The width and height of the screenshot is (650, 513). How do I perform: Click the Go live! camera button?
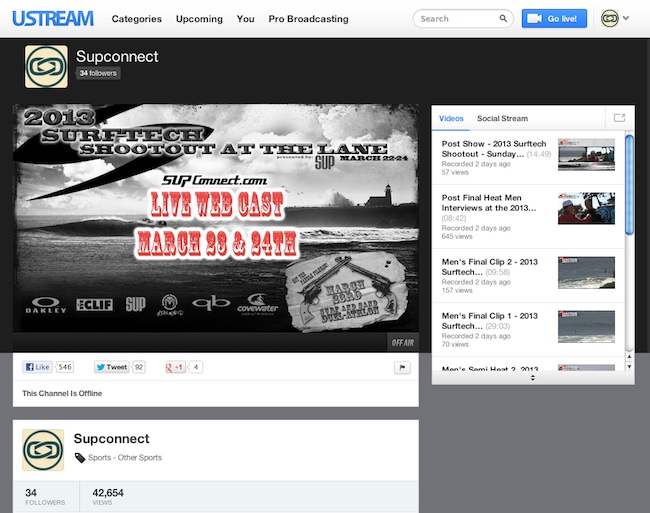coord(554,19)
